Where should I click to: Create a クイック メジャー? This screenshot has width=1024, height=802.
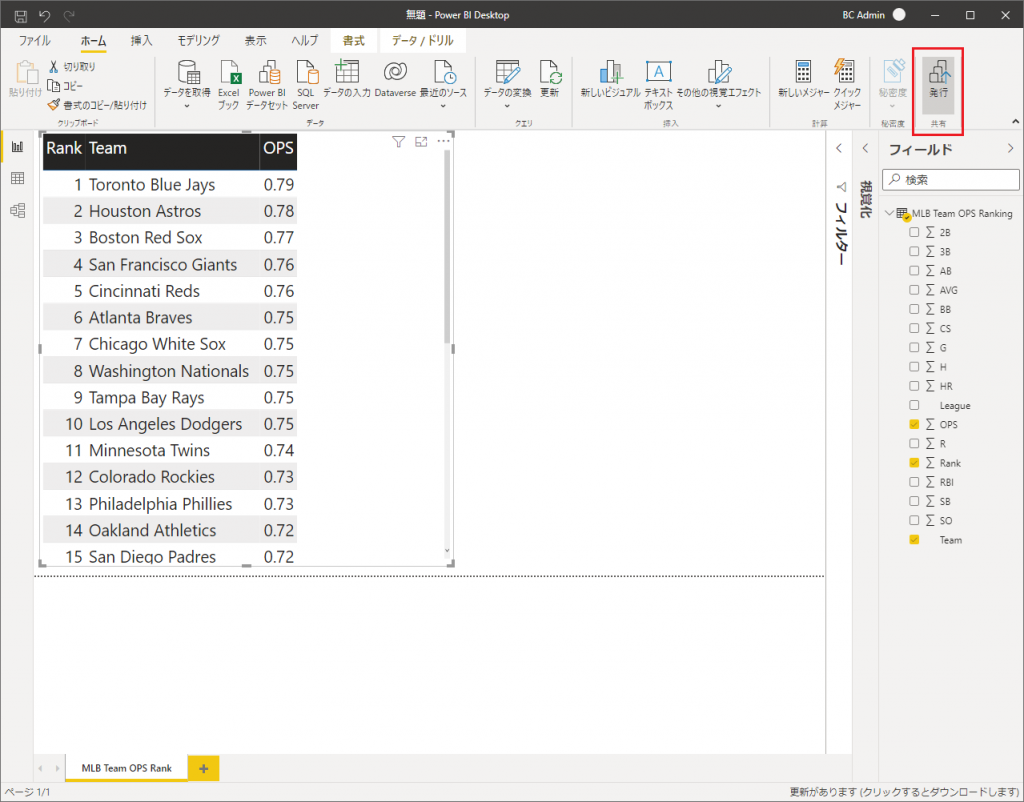tap(847, 85)
